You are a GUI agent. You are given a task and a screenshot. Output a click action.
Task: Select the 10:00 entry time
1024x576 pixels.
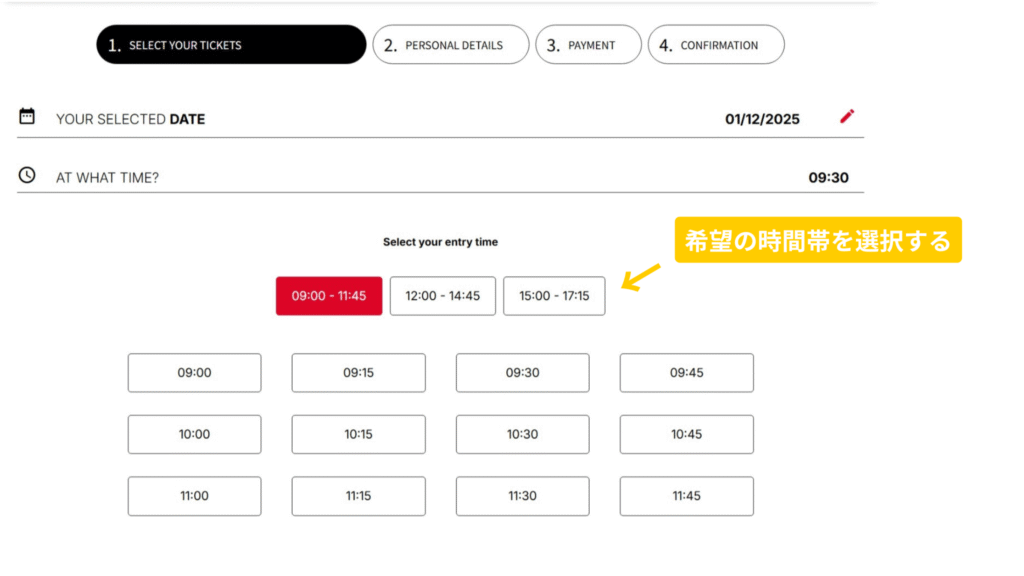tap(194, 435)
